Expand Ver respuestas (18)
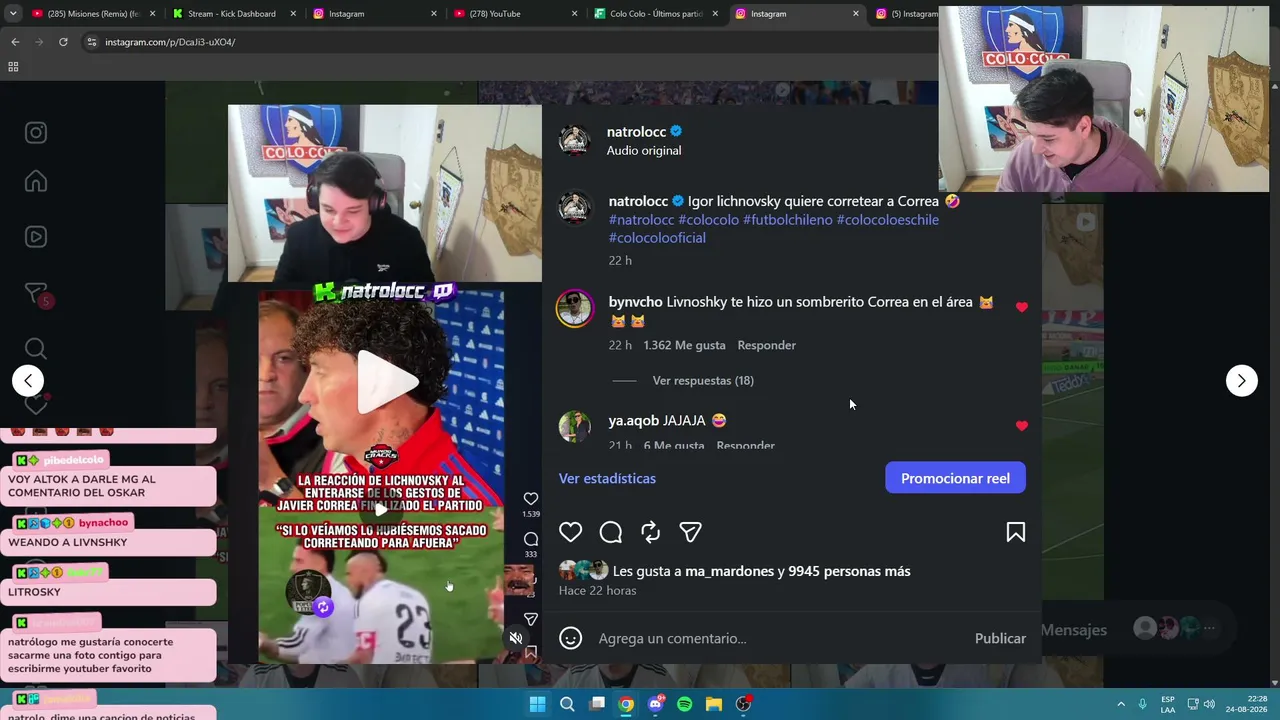Viewport: 1280px width, 720px height. [703, 380]
